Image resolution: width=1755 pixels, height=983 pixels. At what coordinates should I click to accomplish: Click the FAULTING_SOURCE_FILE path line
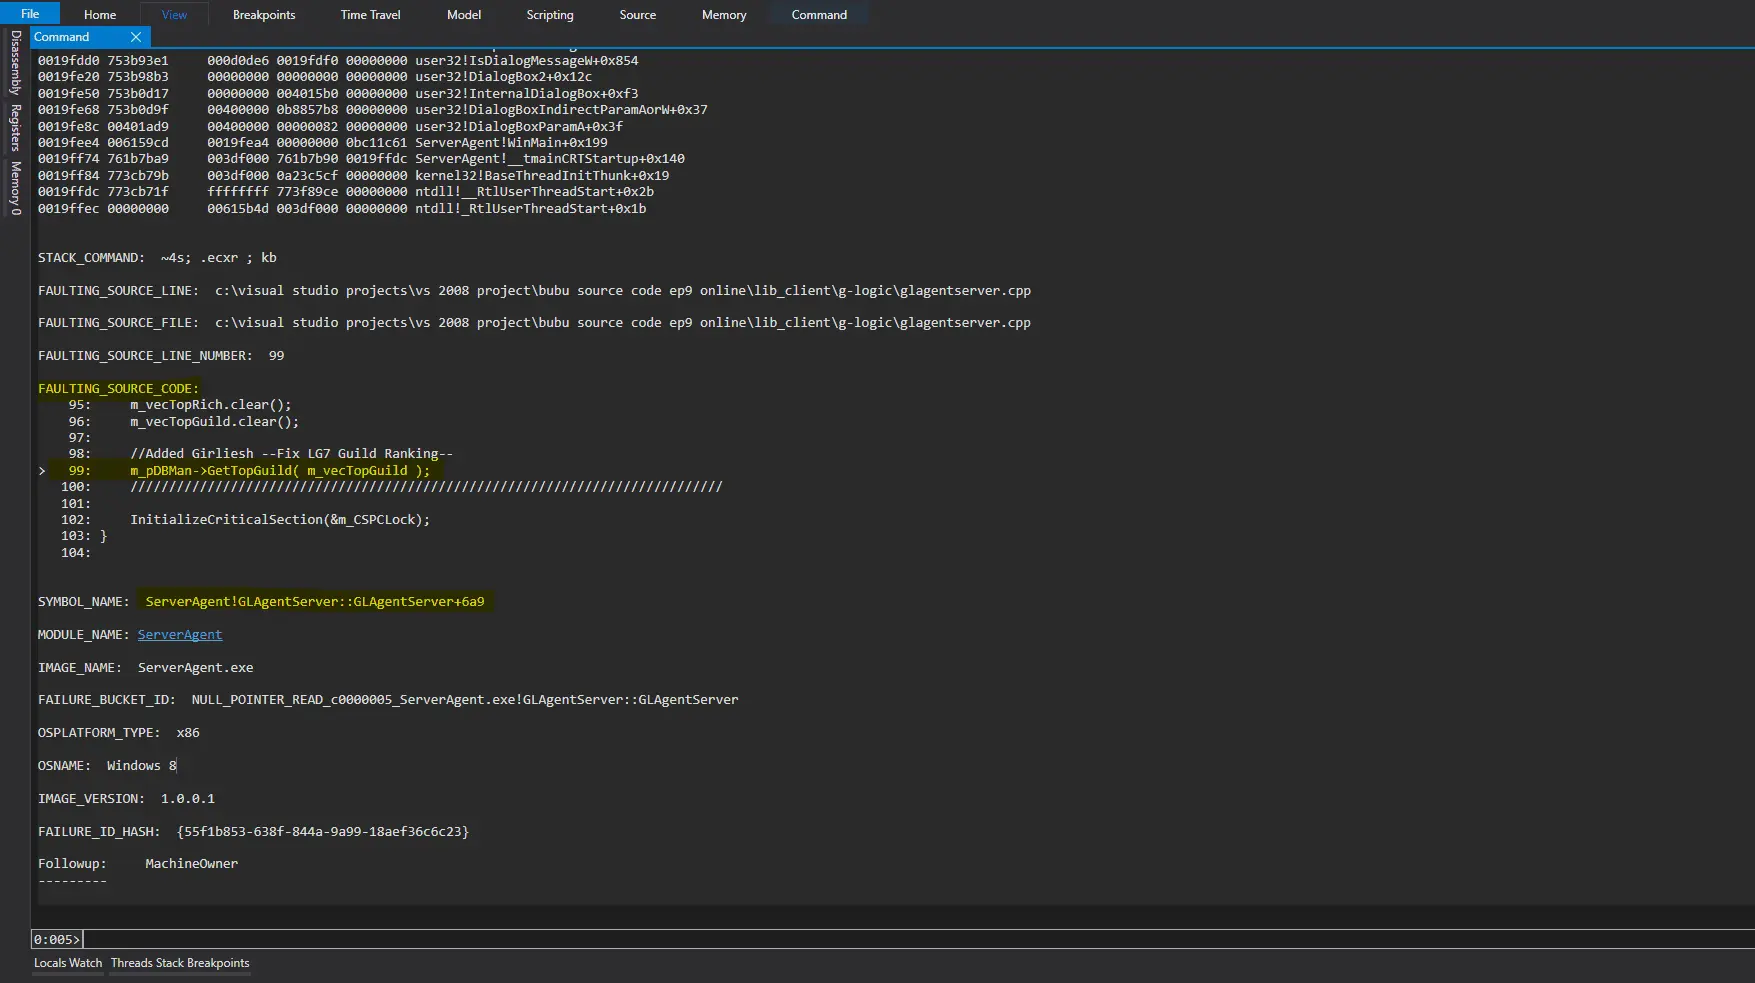point(534,322)
